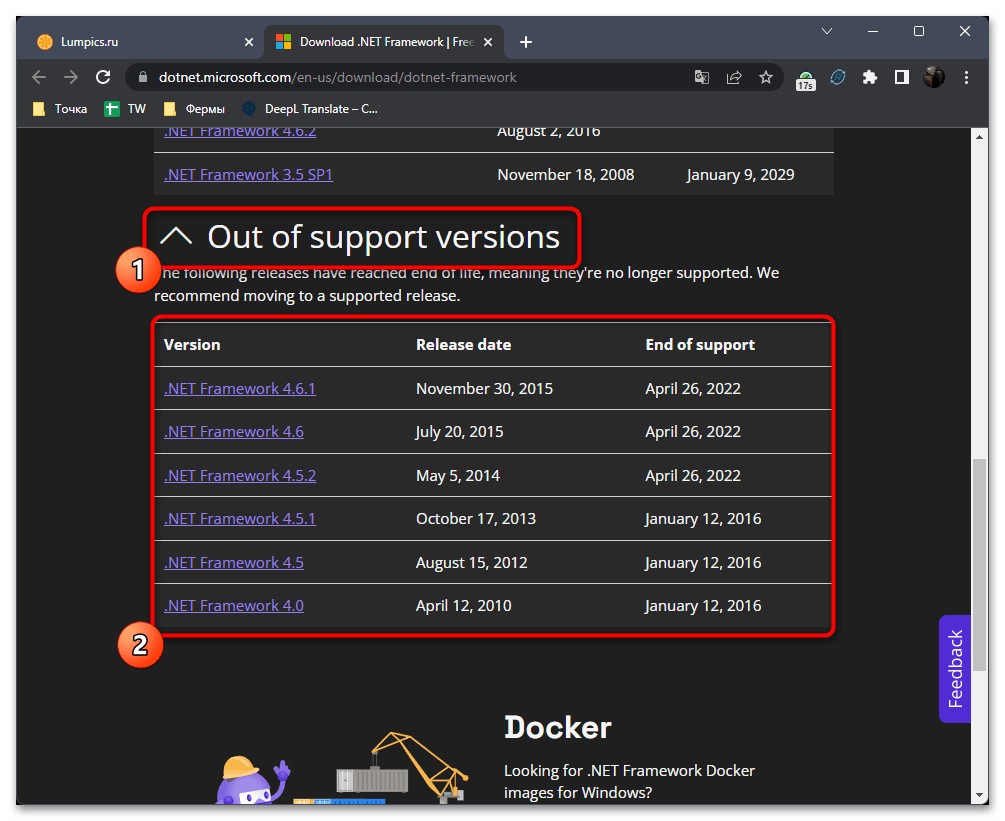Click the 'April 12, 2010' release date
The height and width of the screenshot is (821, 1005).
[463, 606]
